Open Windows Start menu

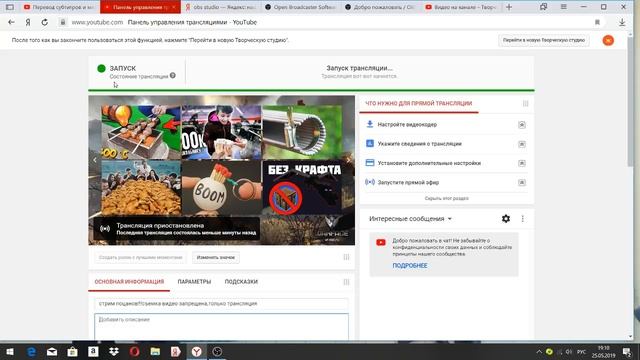coord(9,352)
